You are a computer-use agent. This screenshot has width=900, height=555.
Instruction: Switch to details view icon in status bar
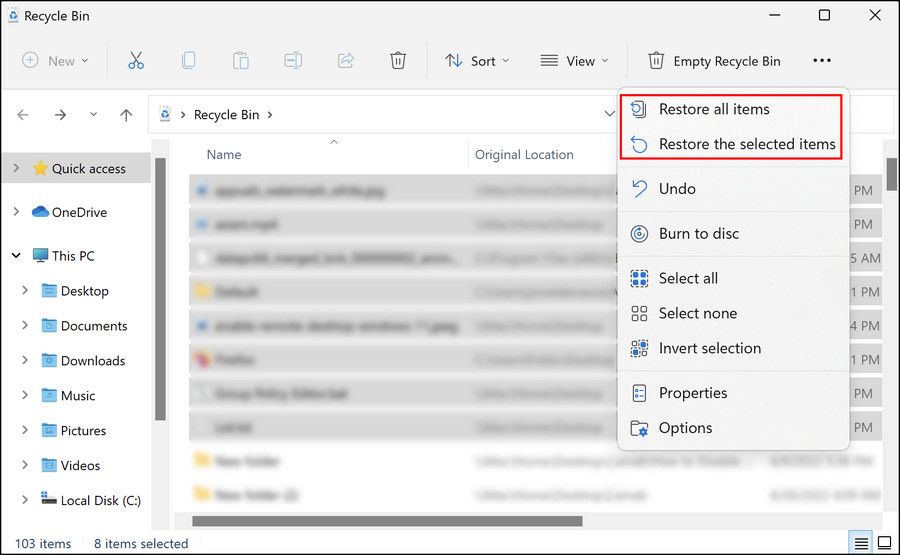(x=861, y=543)
